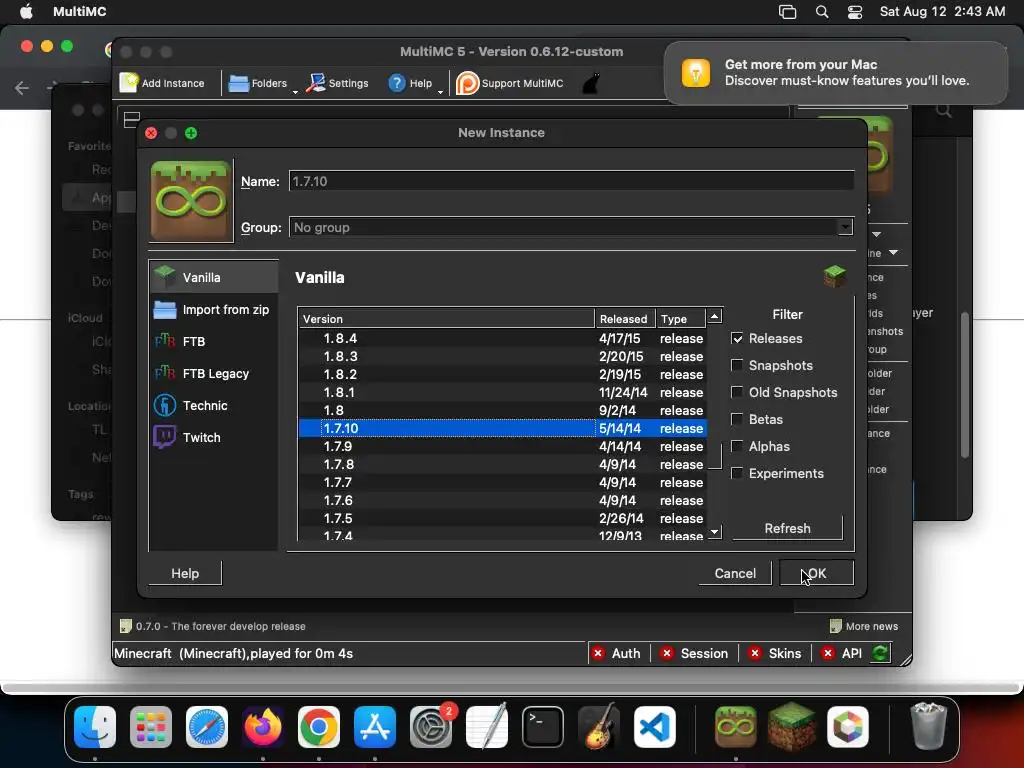
Task: Open Firefox from the dock
Action: pos(263,727)
